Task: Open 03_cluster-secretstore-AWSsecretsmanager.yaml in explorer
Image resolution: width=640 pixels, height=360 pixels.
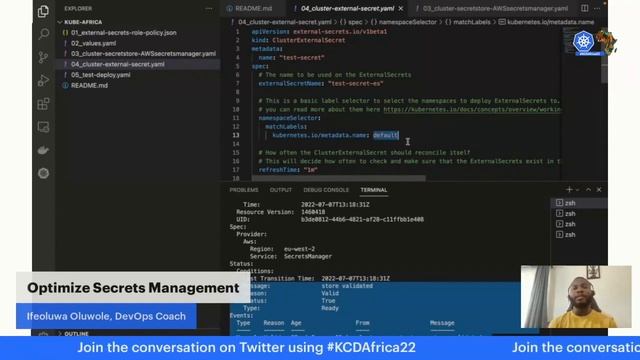Action: click(143, 54)
